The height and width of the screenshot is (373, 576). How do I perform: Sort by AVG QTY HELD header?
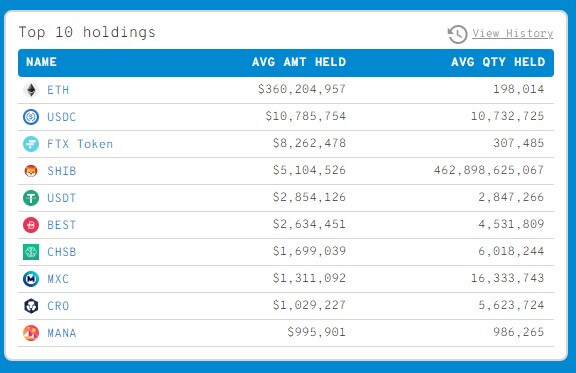(x=498, y=62)
